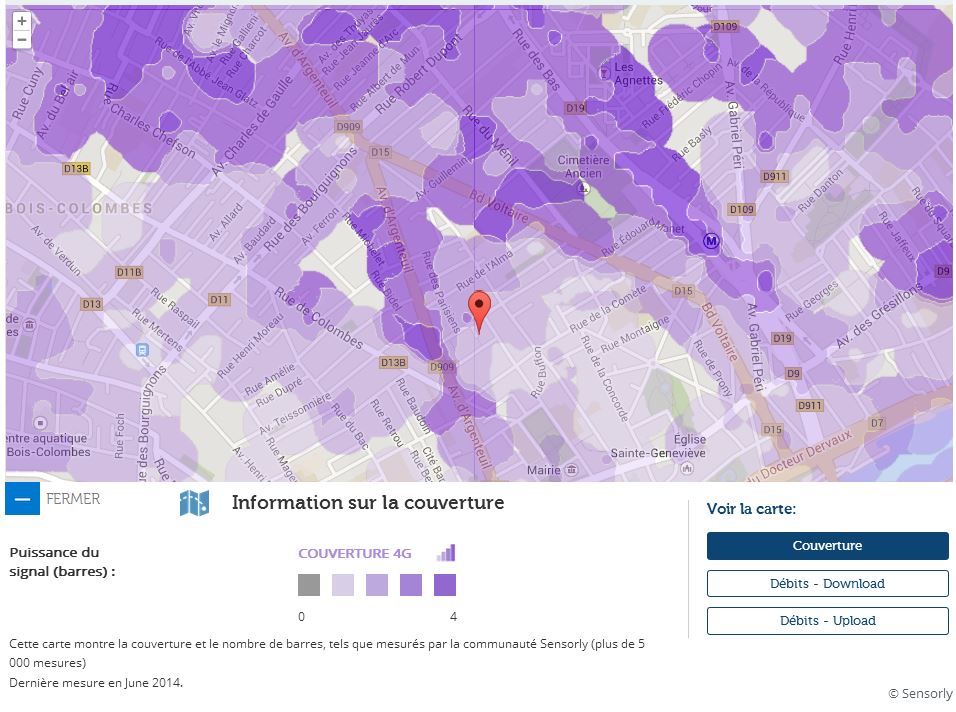The image size is (956, 712).
Task: Select the Couverture map view
Action: pyautogui.click(x=827, y=546)
